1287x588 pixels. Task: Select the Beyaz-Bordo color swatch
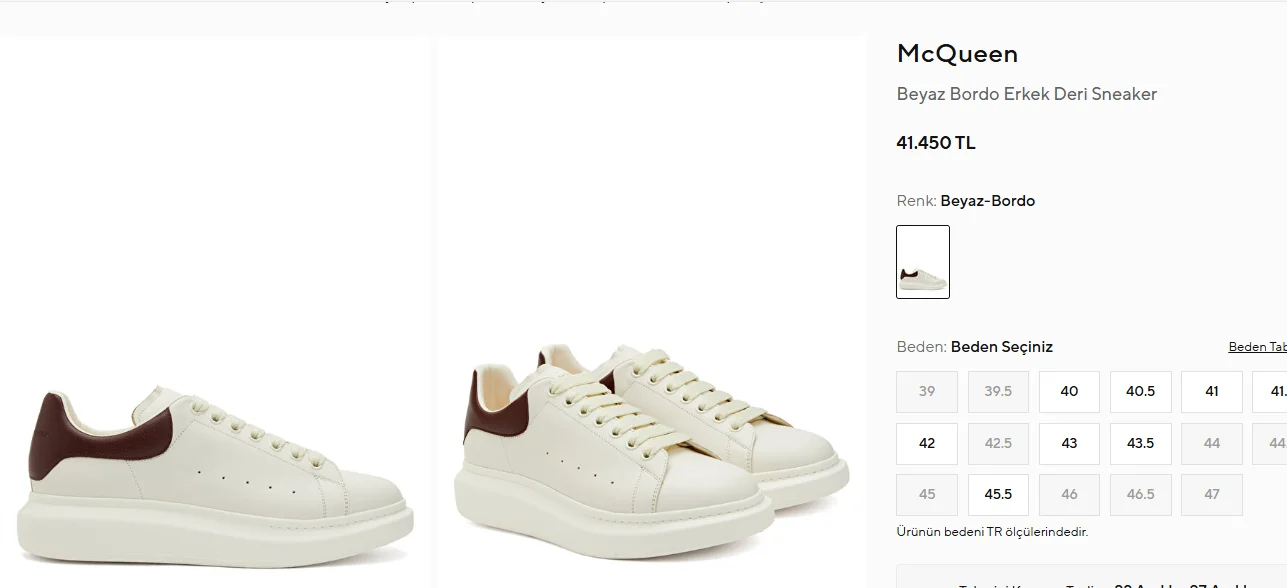point(922,262)
